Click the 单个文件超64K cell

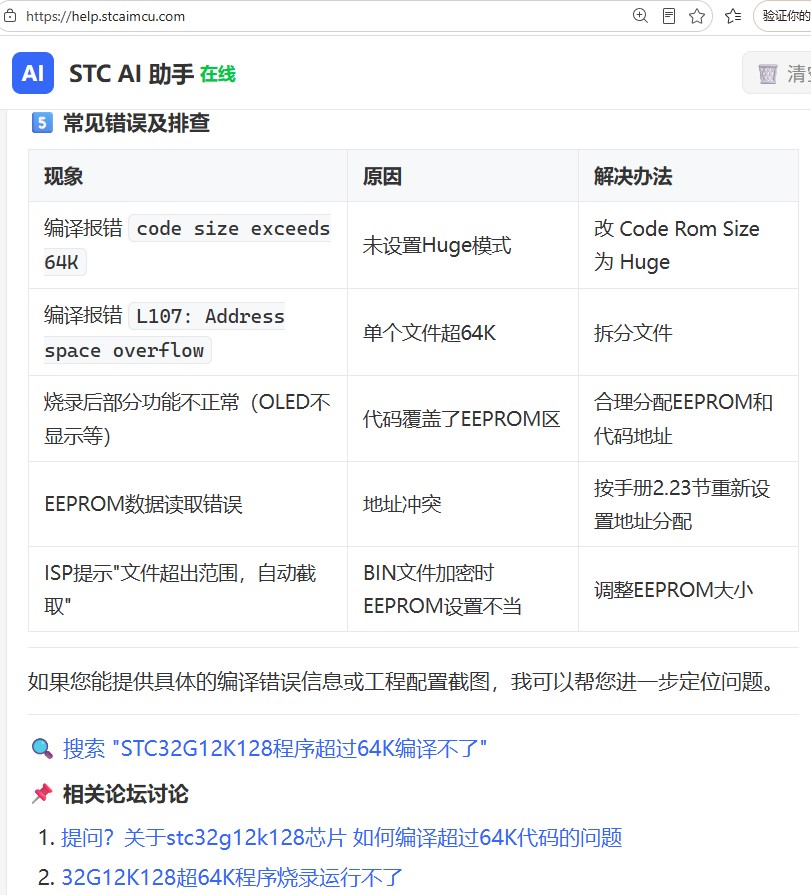(x=463, y=332)
